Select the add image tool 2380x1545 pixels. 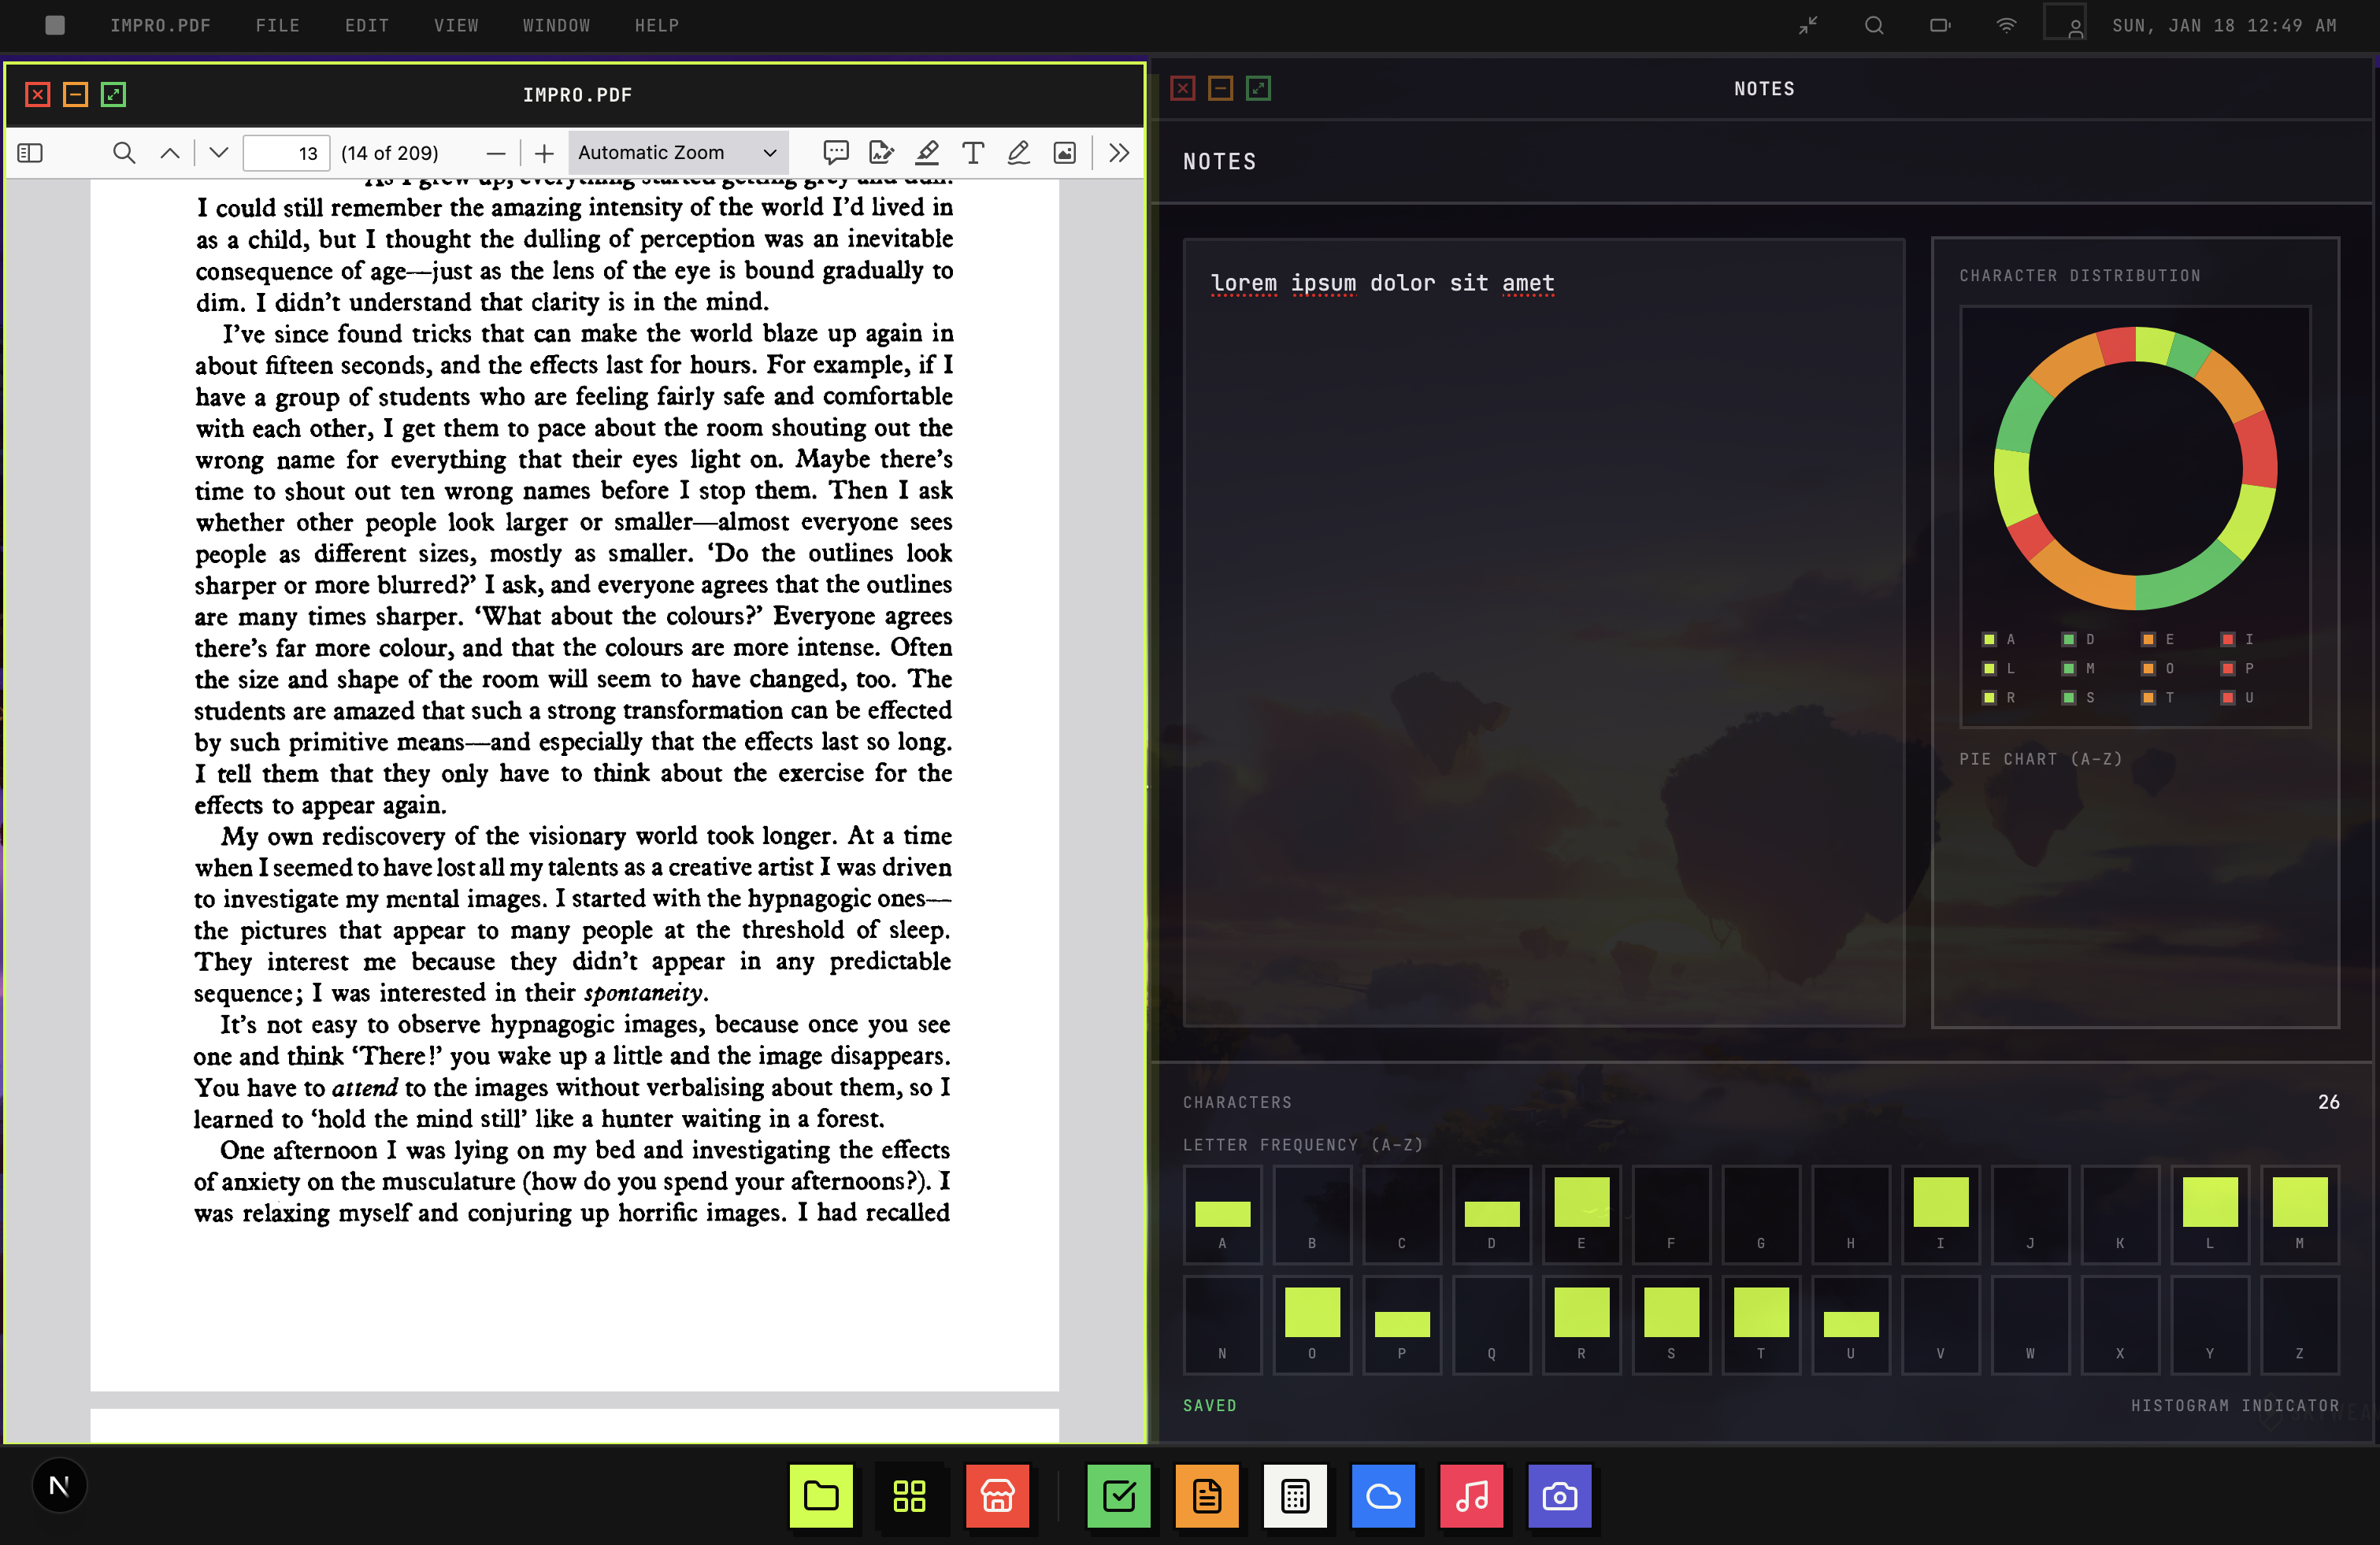[1065, 153]
